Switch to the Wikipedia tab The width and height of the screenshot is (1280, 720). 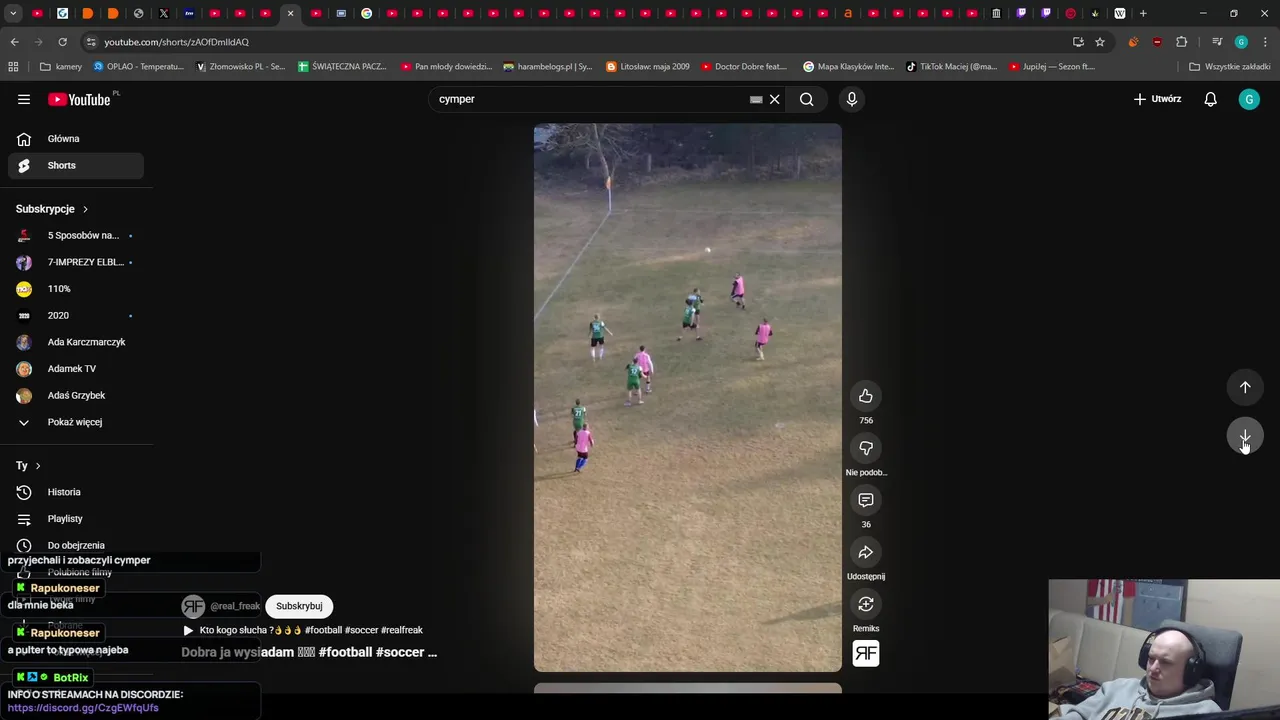coord(1119,13)
